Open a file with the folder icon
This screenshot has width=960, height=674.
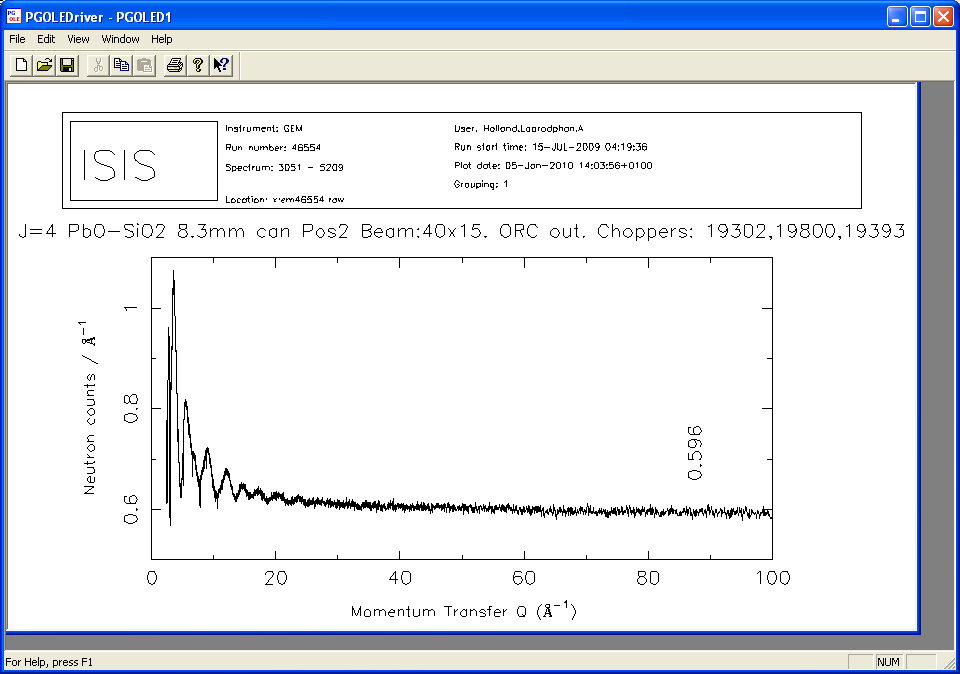click(x=44, y=65)
